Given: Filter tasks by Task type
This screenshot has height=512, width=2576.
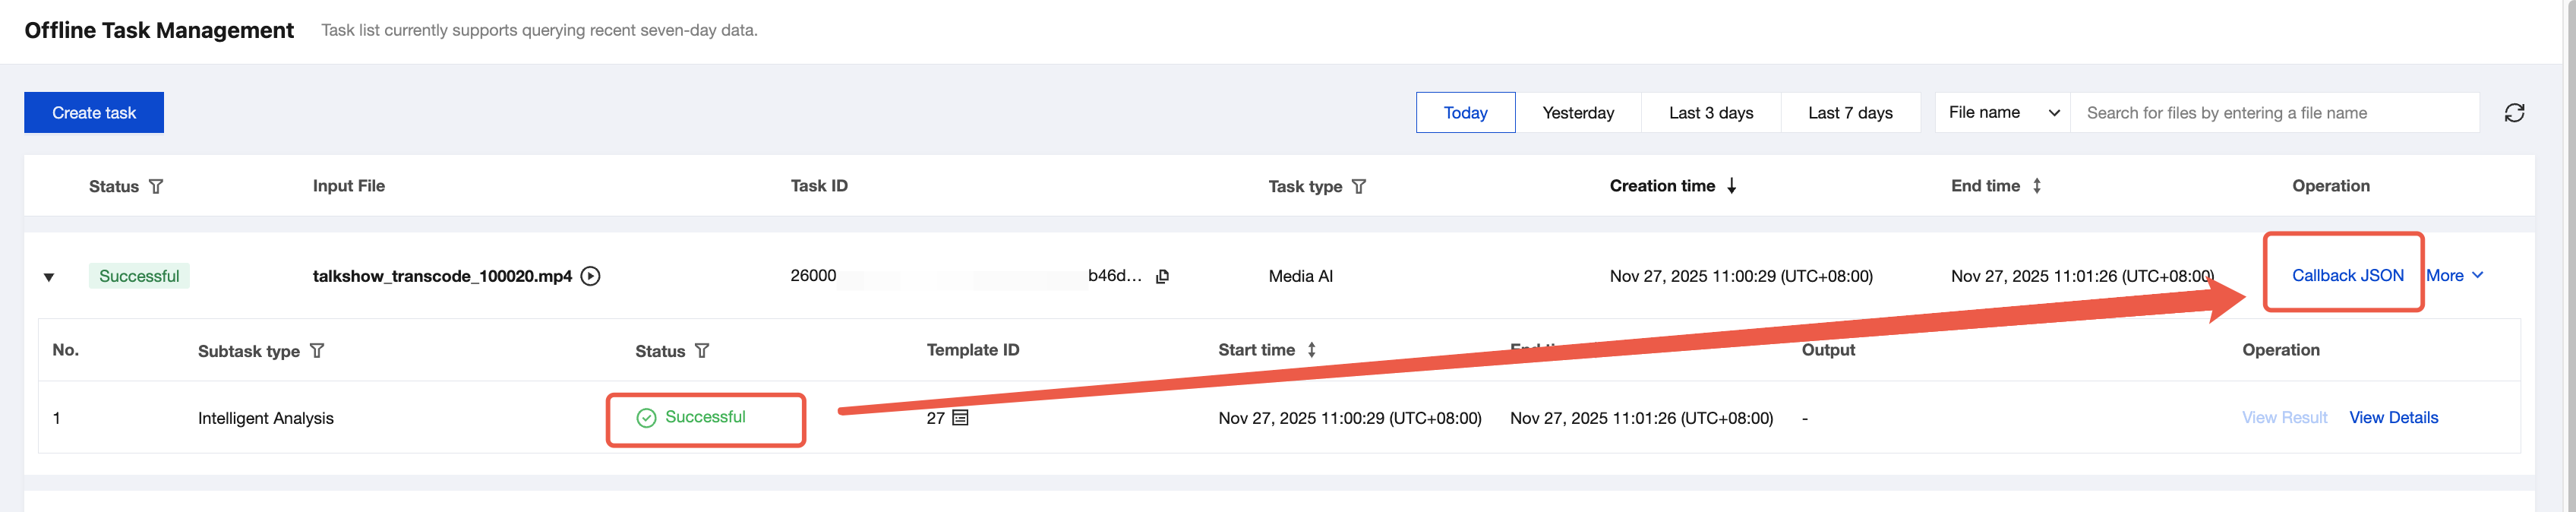Looking at the screenshot, I should 1358,187.
